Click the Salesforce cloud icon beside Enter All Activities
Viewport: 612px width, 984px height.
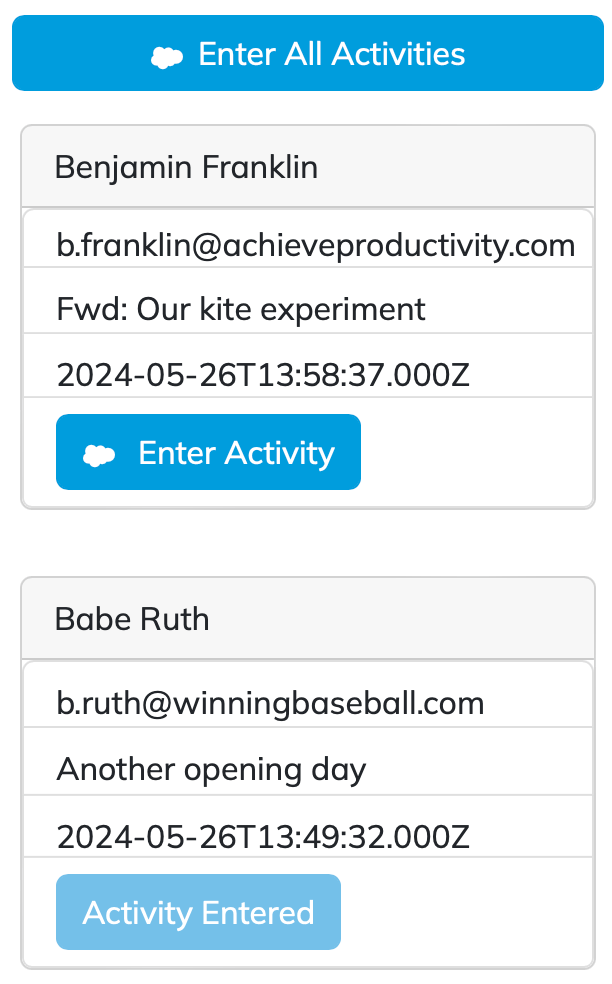coord(166,56)
